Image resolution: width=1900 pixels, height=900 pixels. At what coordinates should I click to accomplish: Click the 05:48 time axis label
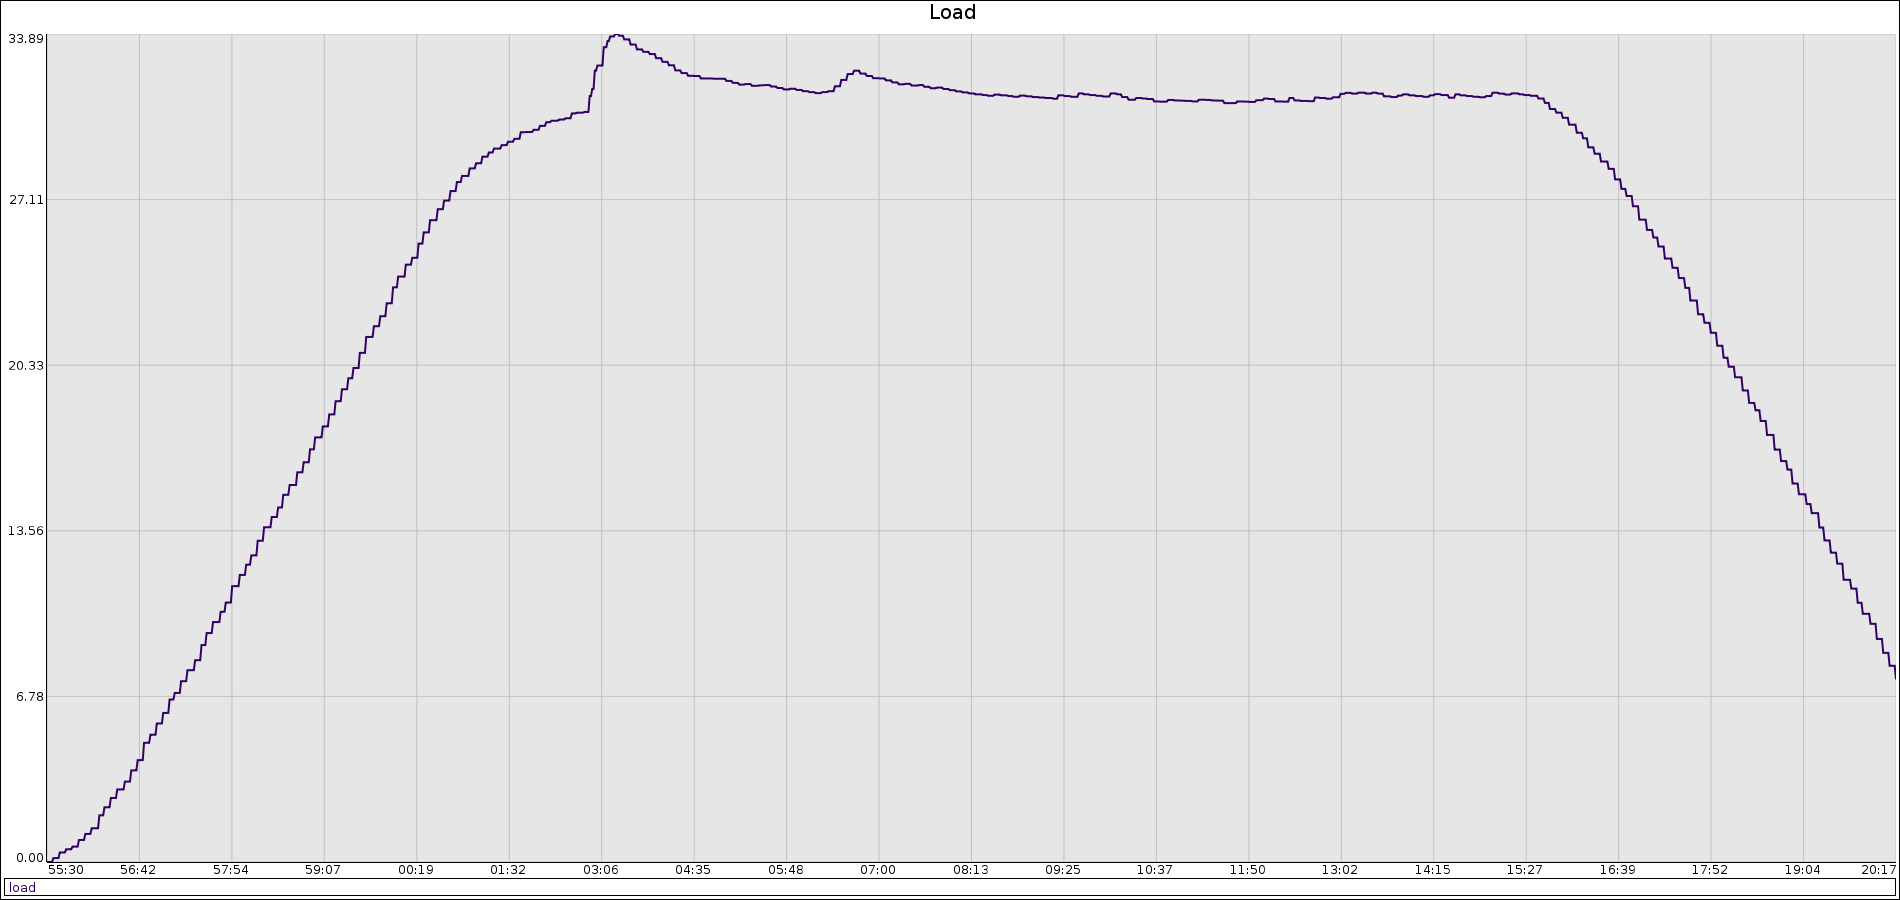(786, 870)
